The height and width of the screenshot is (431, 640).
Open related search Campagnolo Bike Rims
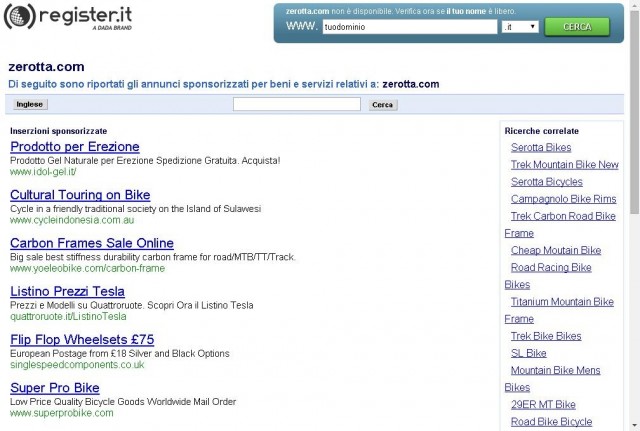point(563,199)
